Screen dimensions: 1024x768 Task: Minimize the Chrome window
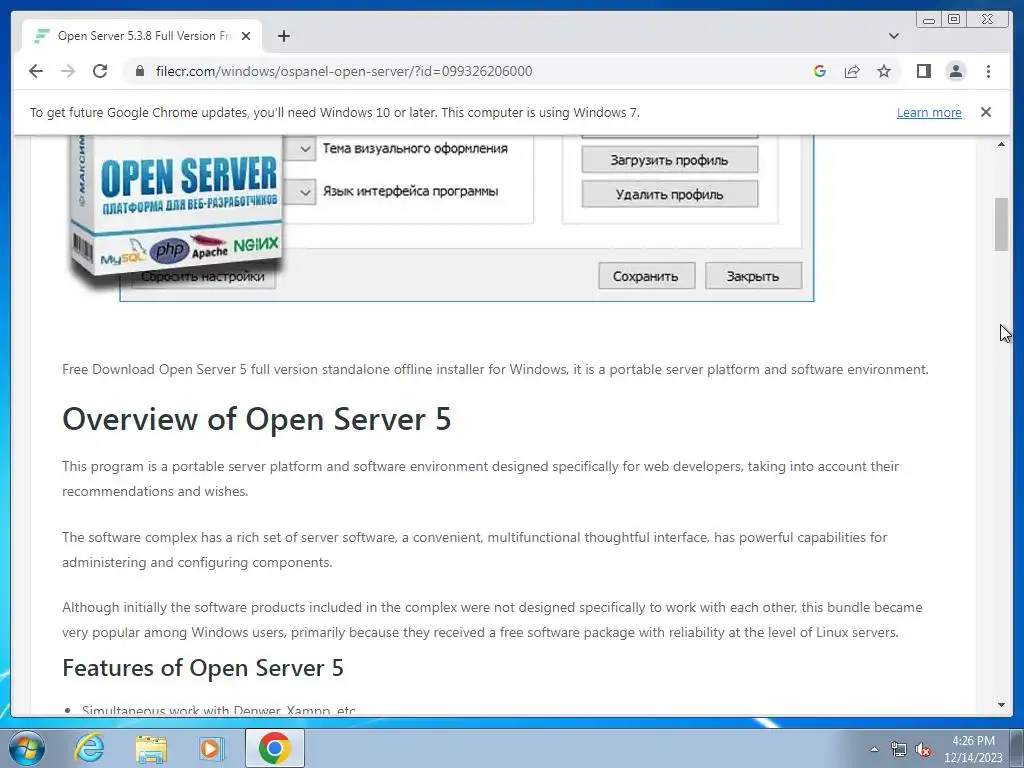pyautogui.click(x=929, y=20)
